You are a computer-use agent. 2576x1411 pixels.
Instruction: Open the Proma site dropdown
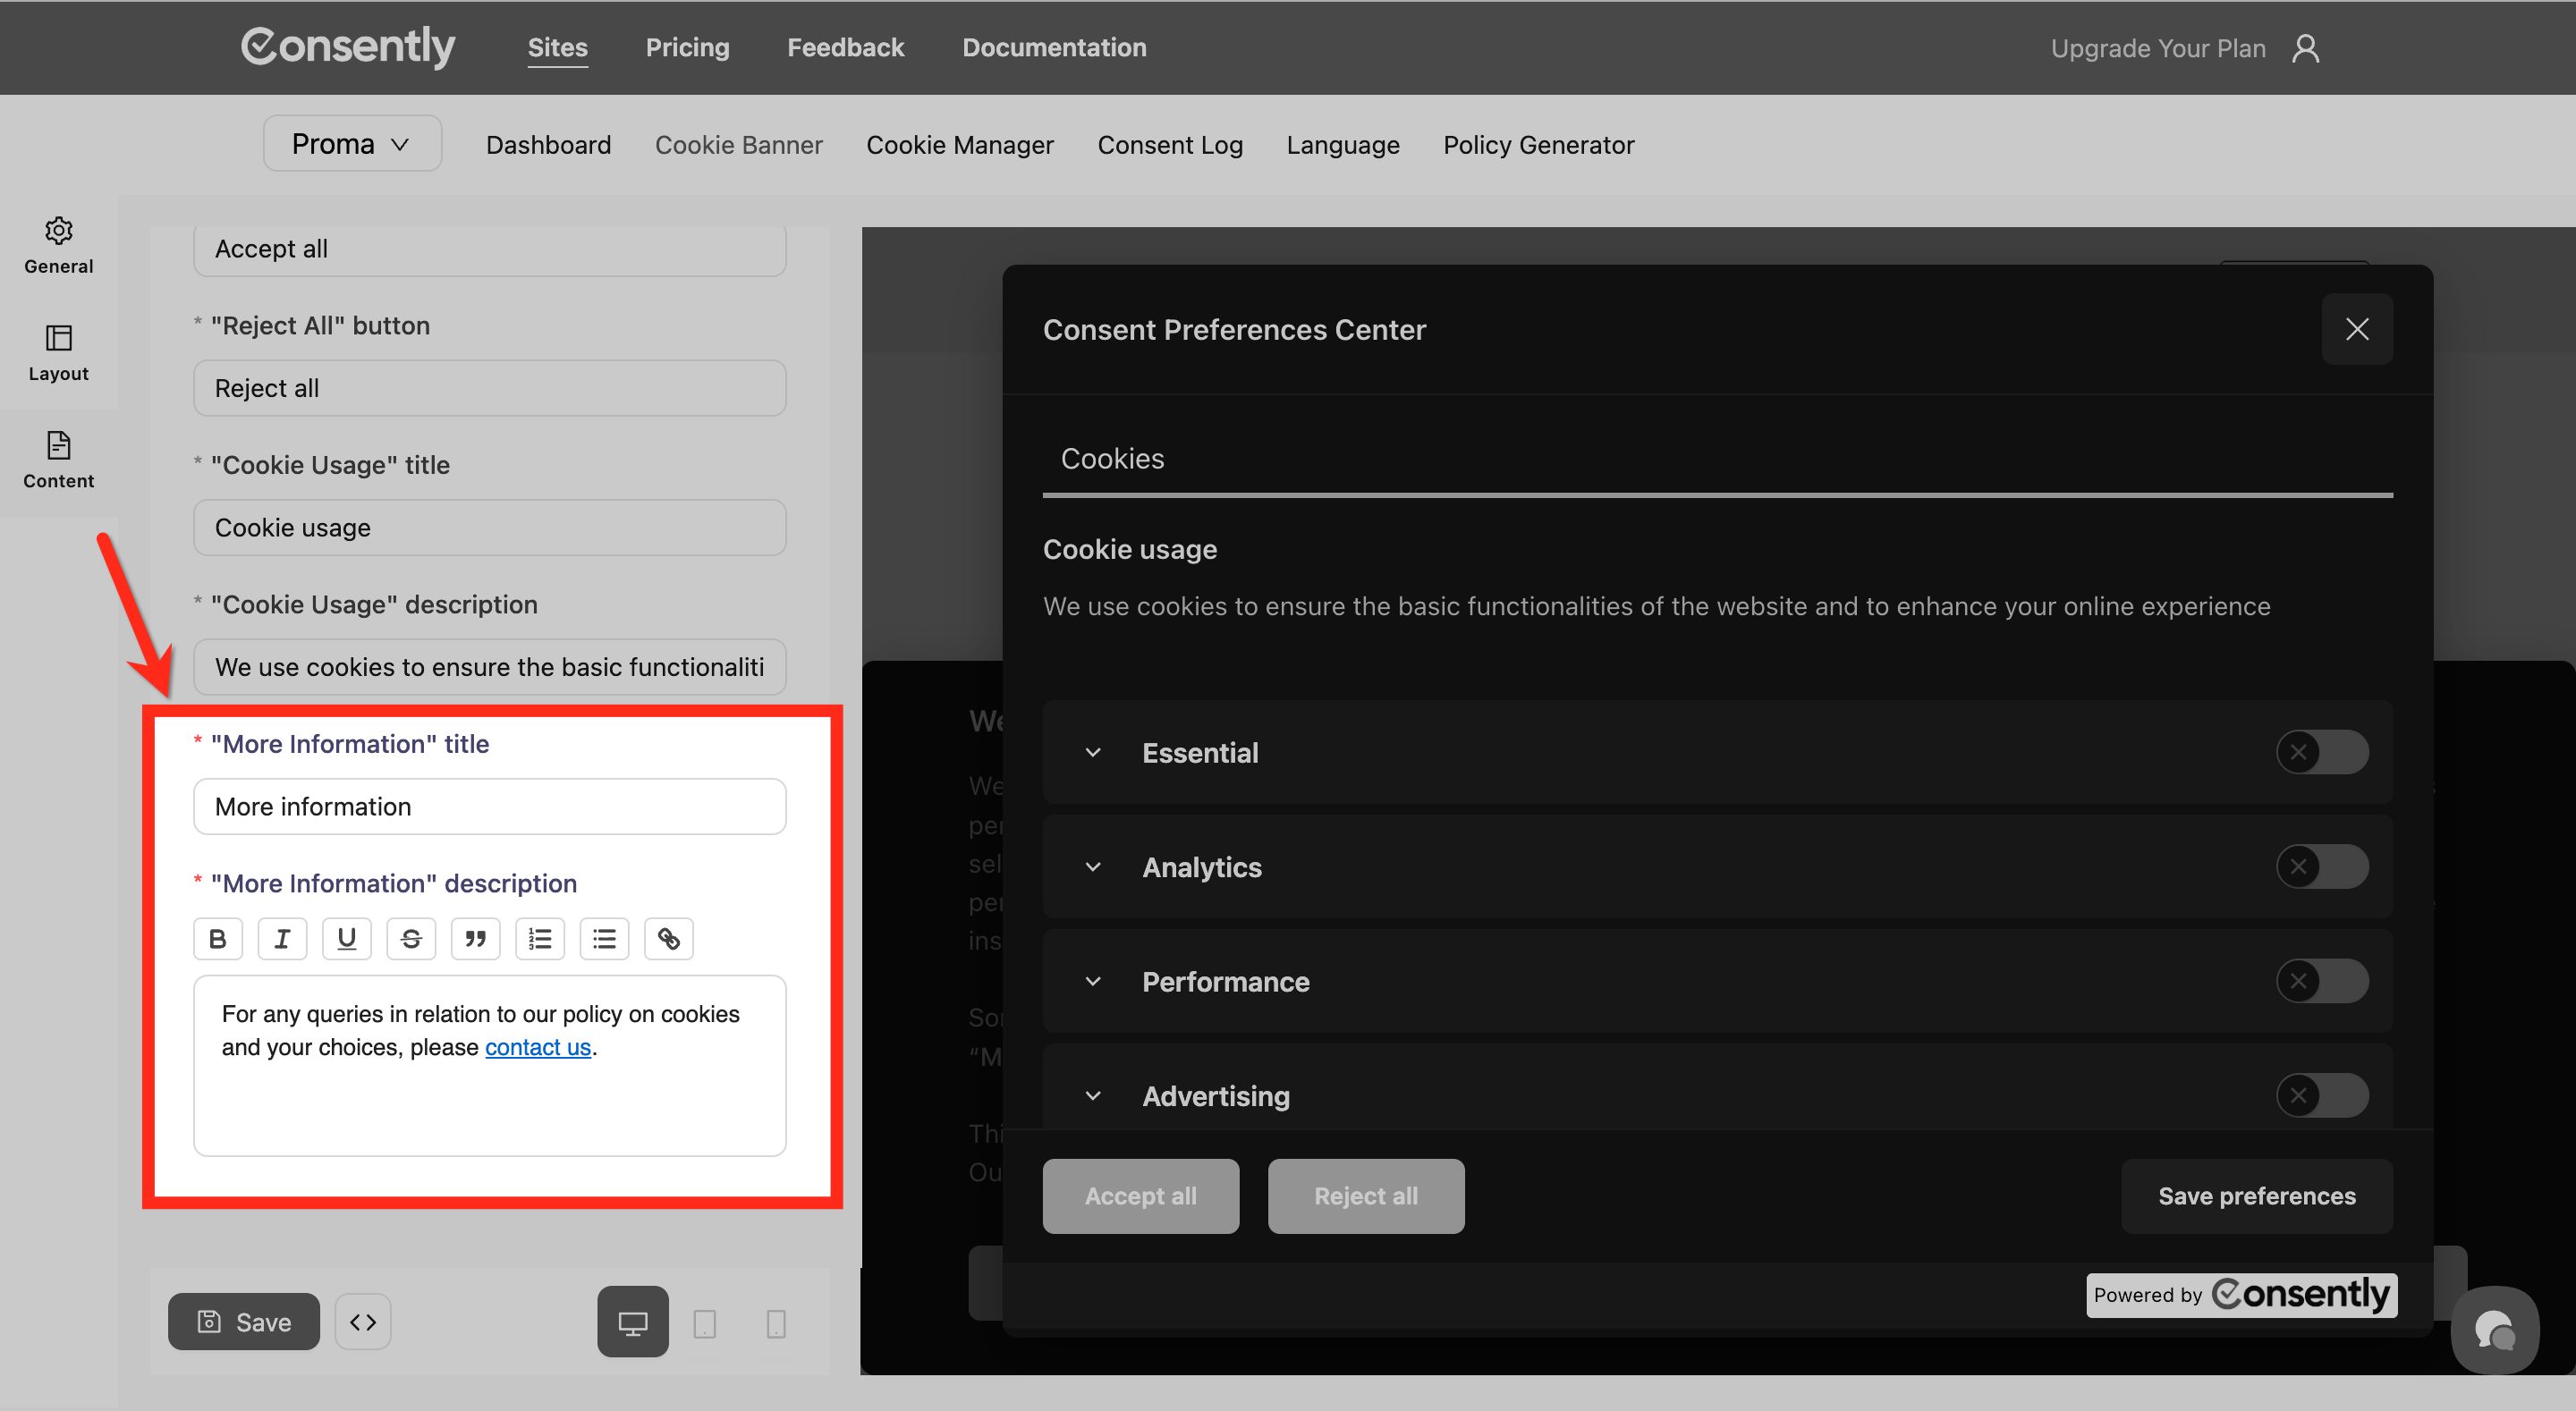351,144
